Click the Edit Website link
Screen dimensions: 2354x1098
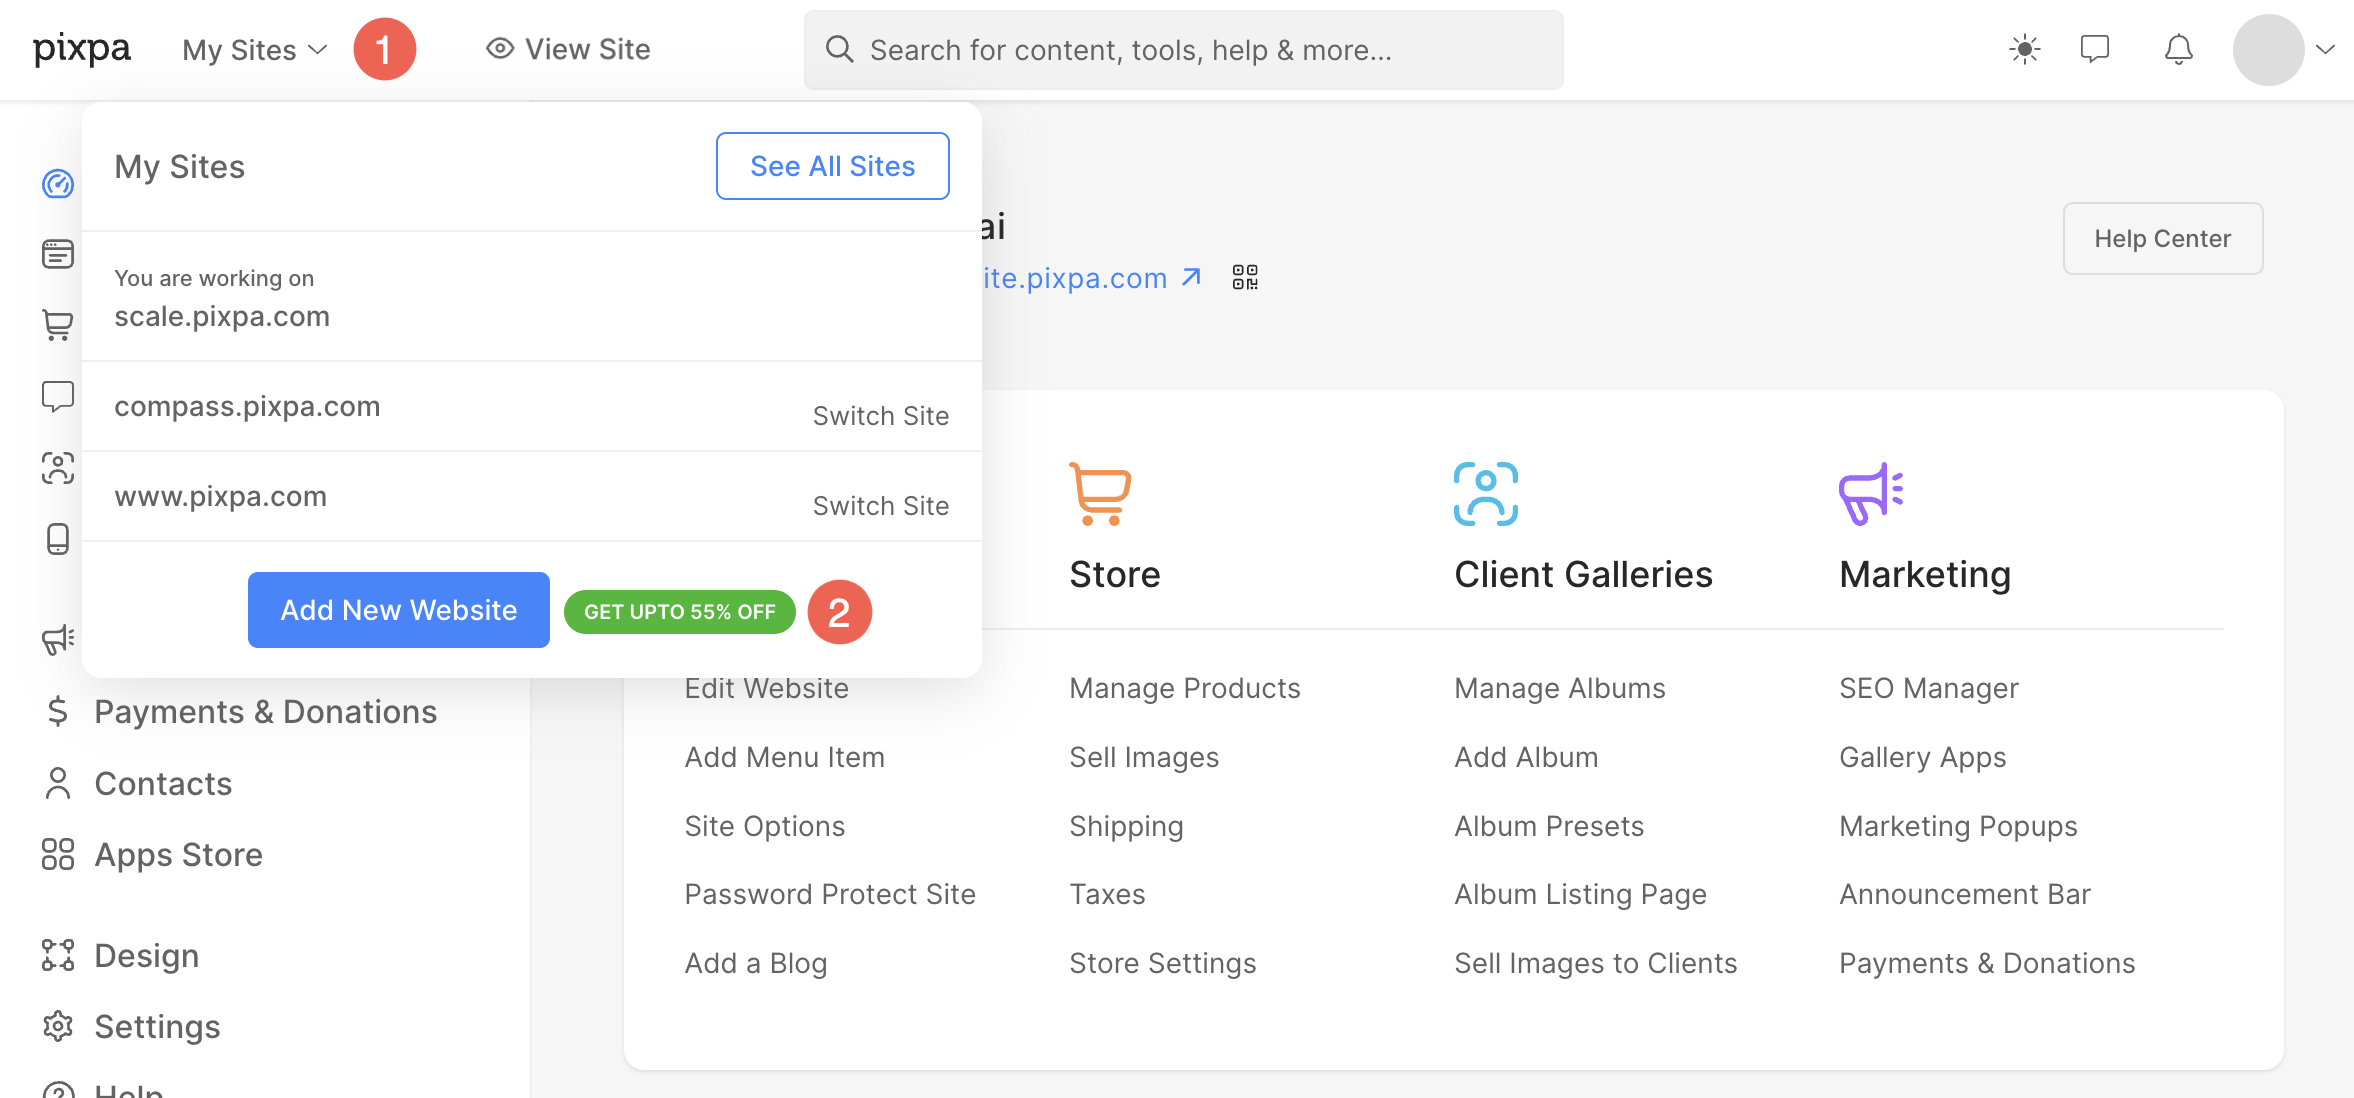tap(767, 688)
